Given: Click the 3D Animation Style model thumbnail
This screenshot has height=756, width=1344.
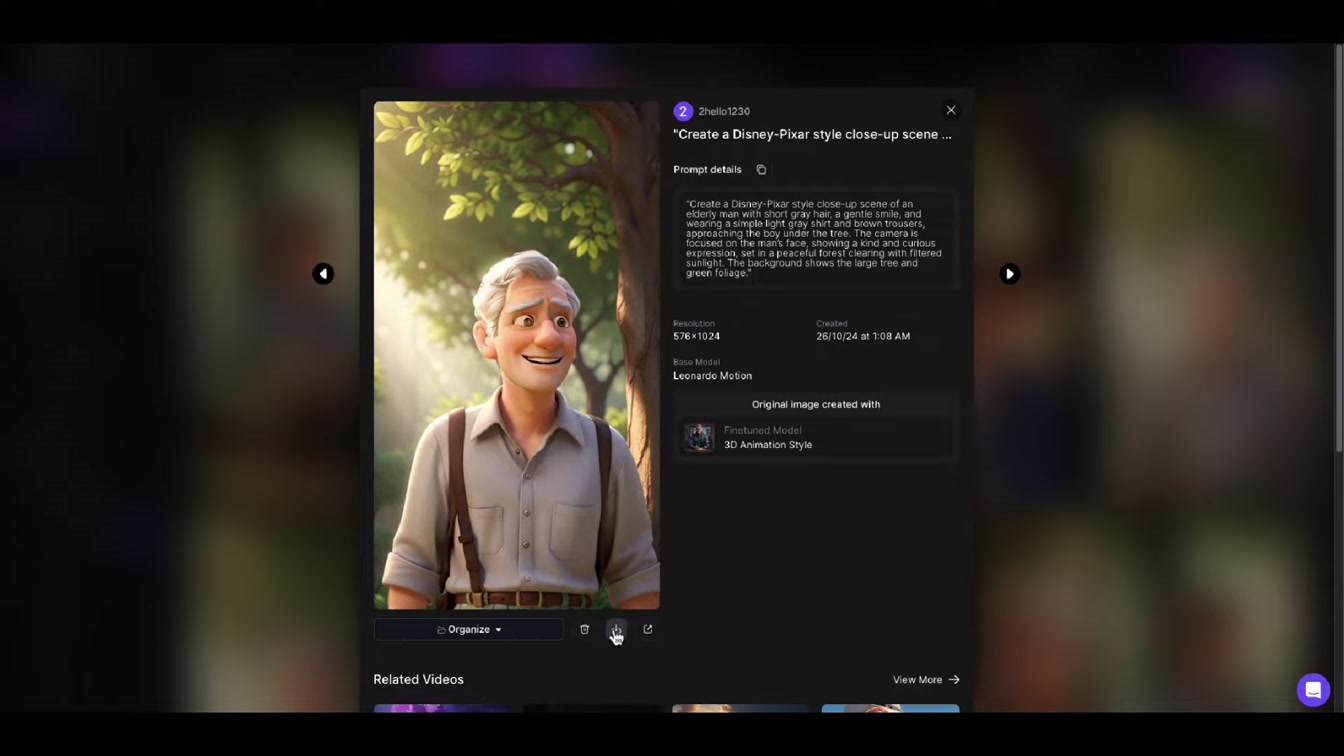Looking at the screenshot, I should click(x=699, y=438).
